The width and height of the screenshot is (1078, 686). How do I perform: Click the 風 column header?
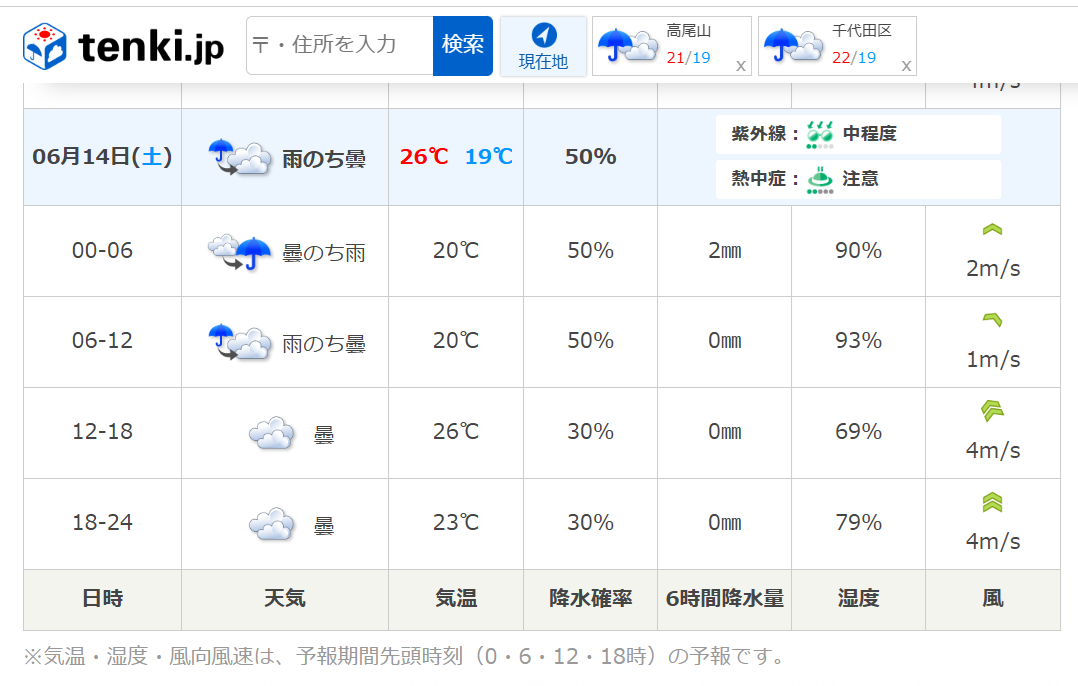pos(993,599)
